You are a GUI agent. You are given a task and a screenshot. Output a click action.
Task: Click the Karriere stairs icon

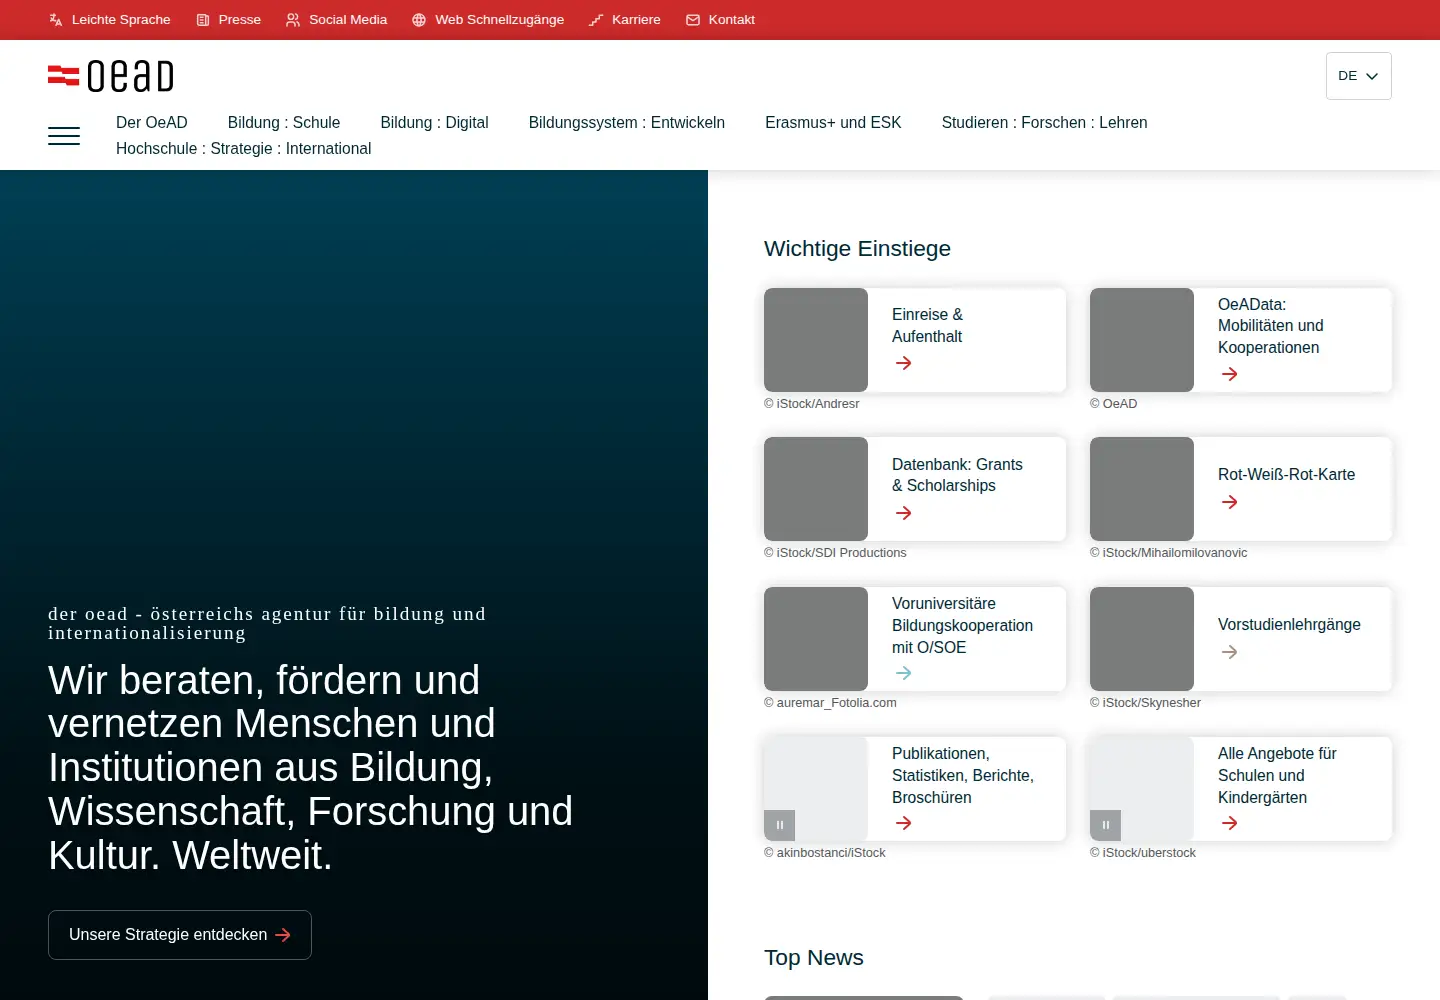[596, 20]
